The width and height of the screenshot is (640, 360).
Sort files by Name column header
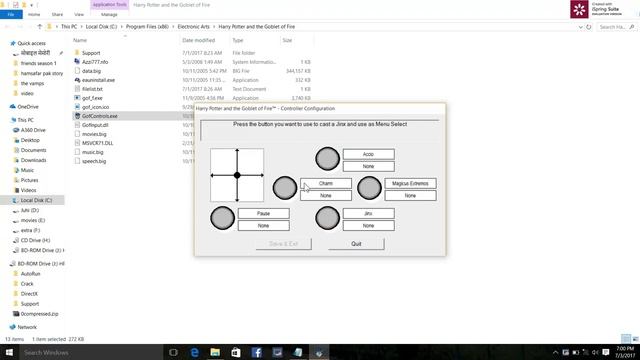[80, 40]
